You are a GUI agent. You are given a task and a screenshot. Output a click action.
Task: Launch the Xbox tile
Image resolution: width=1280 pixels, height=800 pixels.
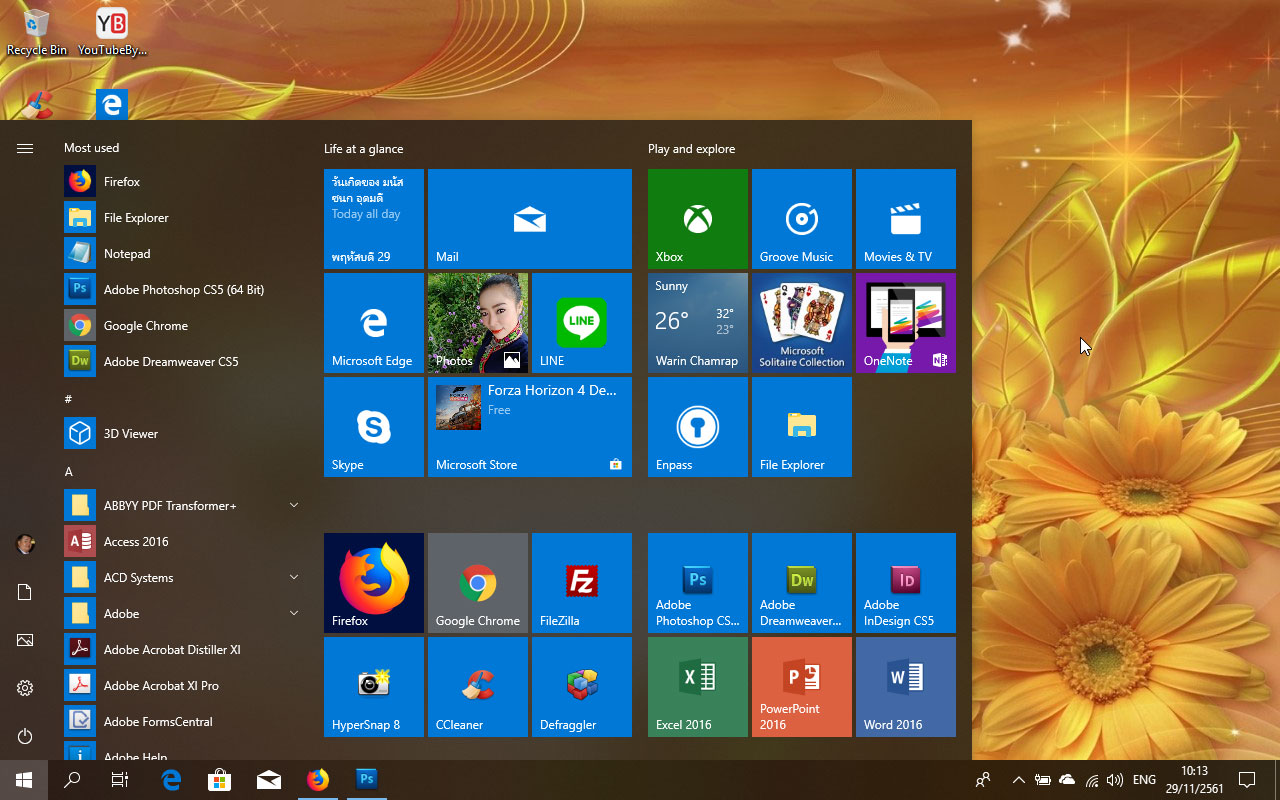tap(697, 219)
